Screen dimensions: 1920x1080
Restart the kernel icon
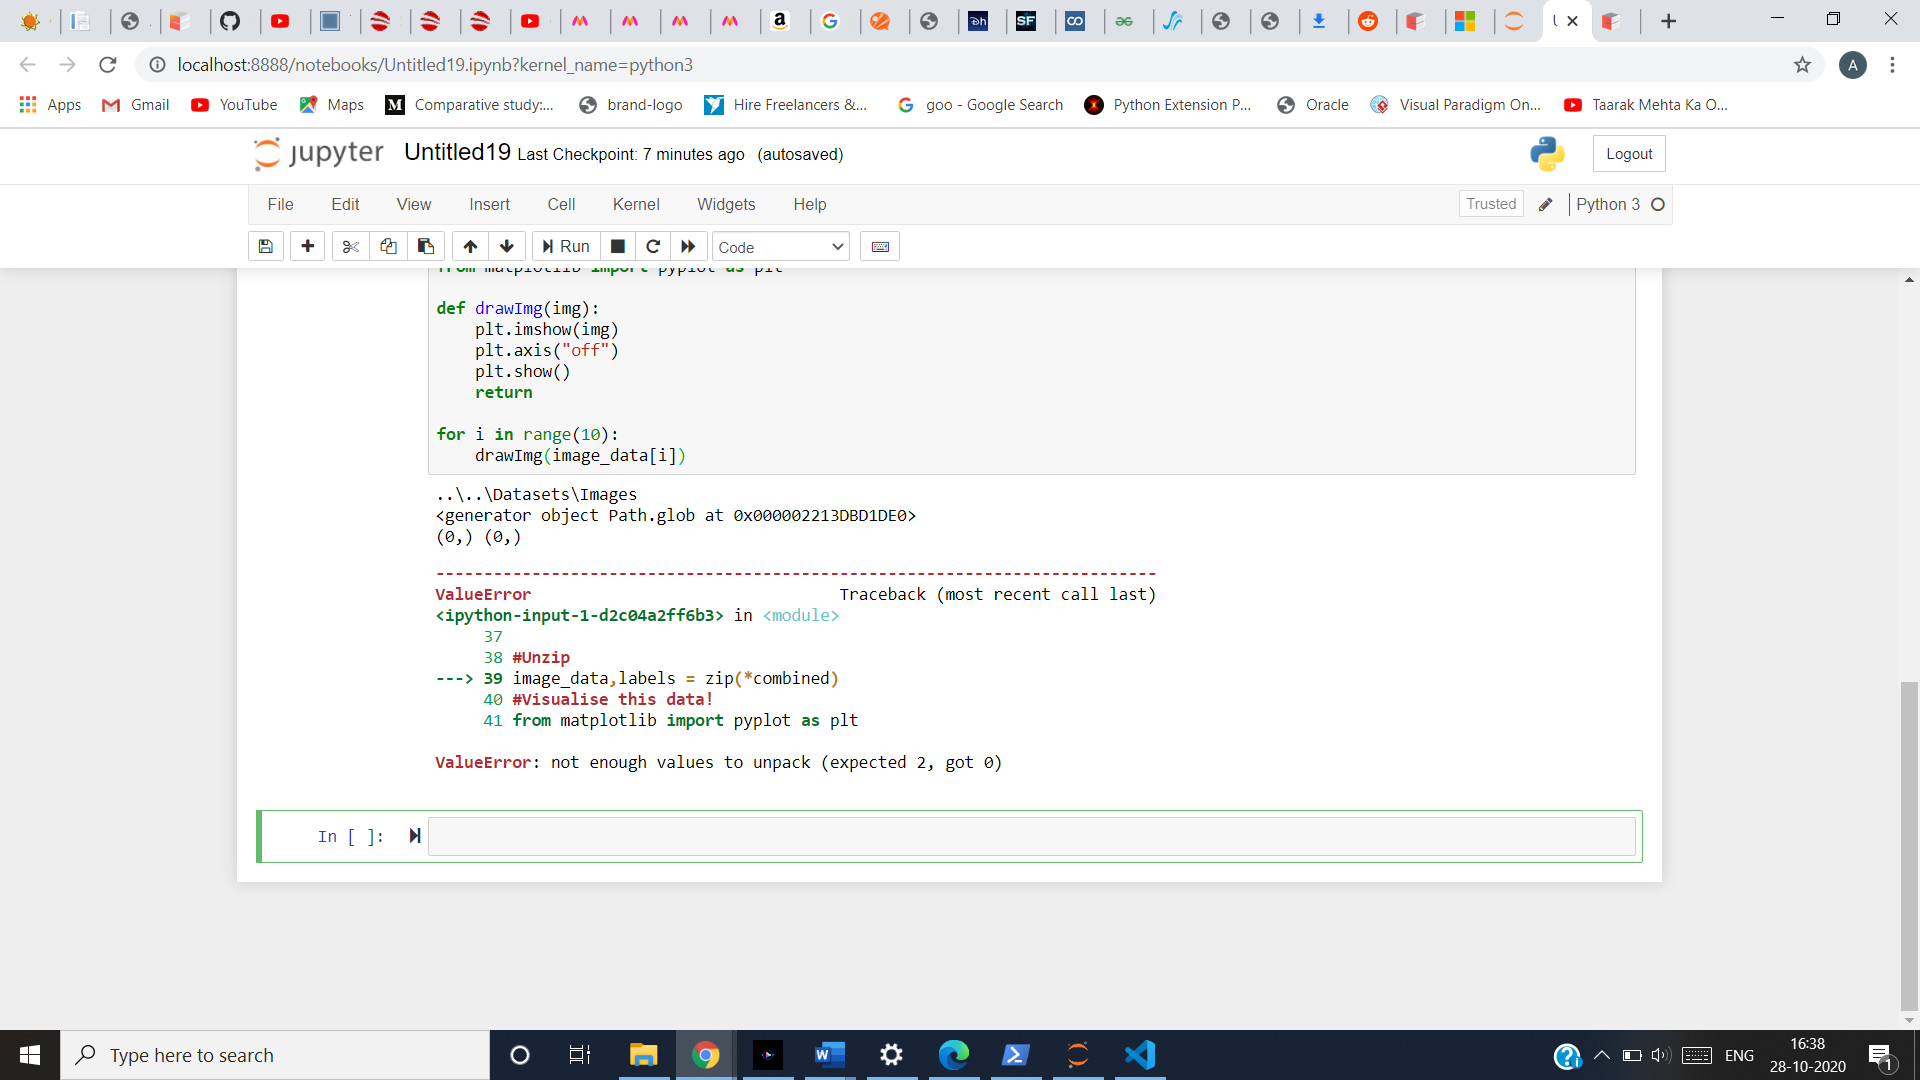(x=653, y=247)
